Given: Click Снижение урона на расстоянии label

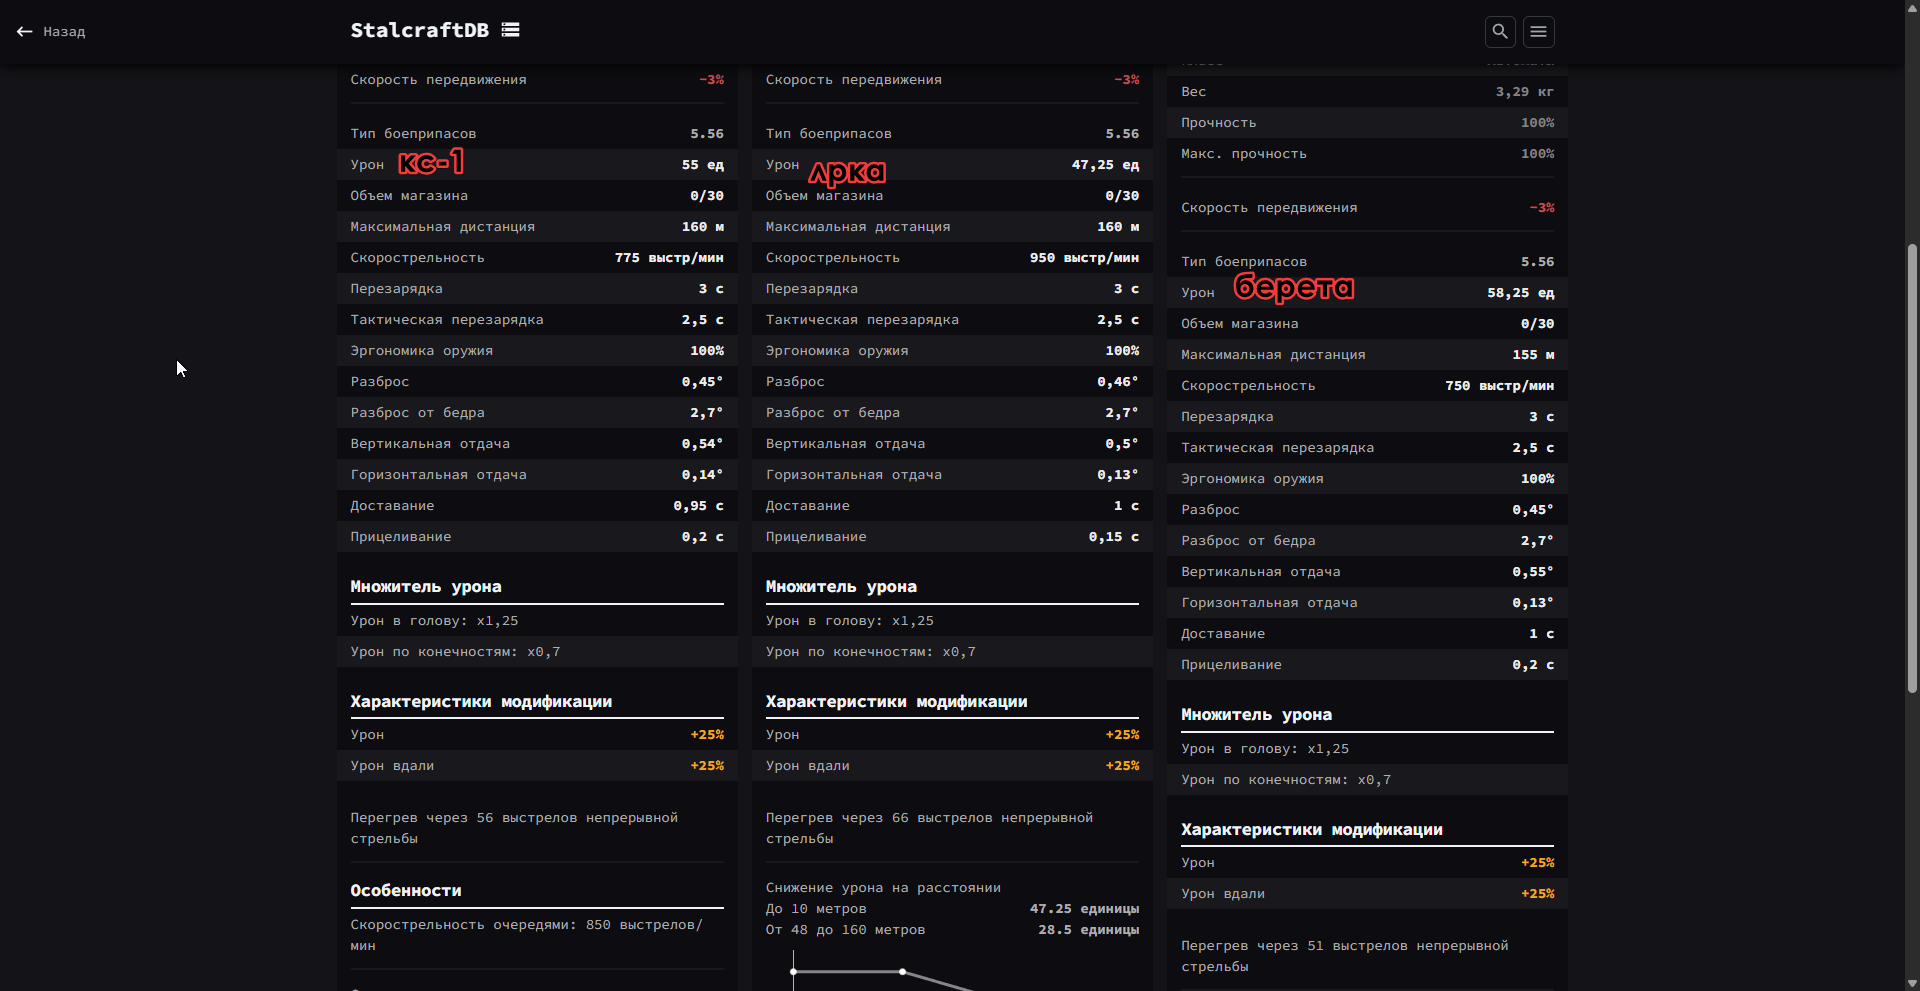Looking at the screenshot, I should (x=883, y=888).
